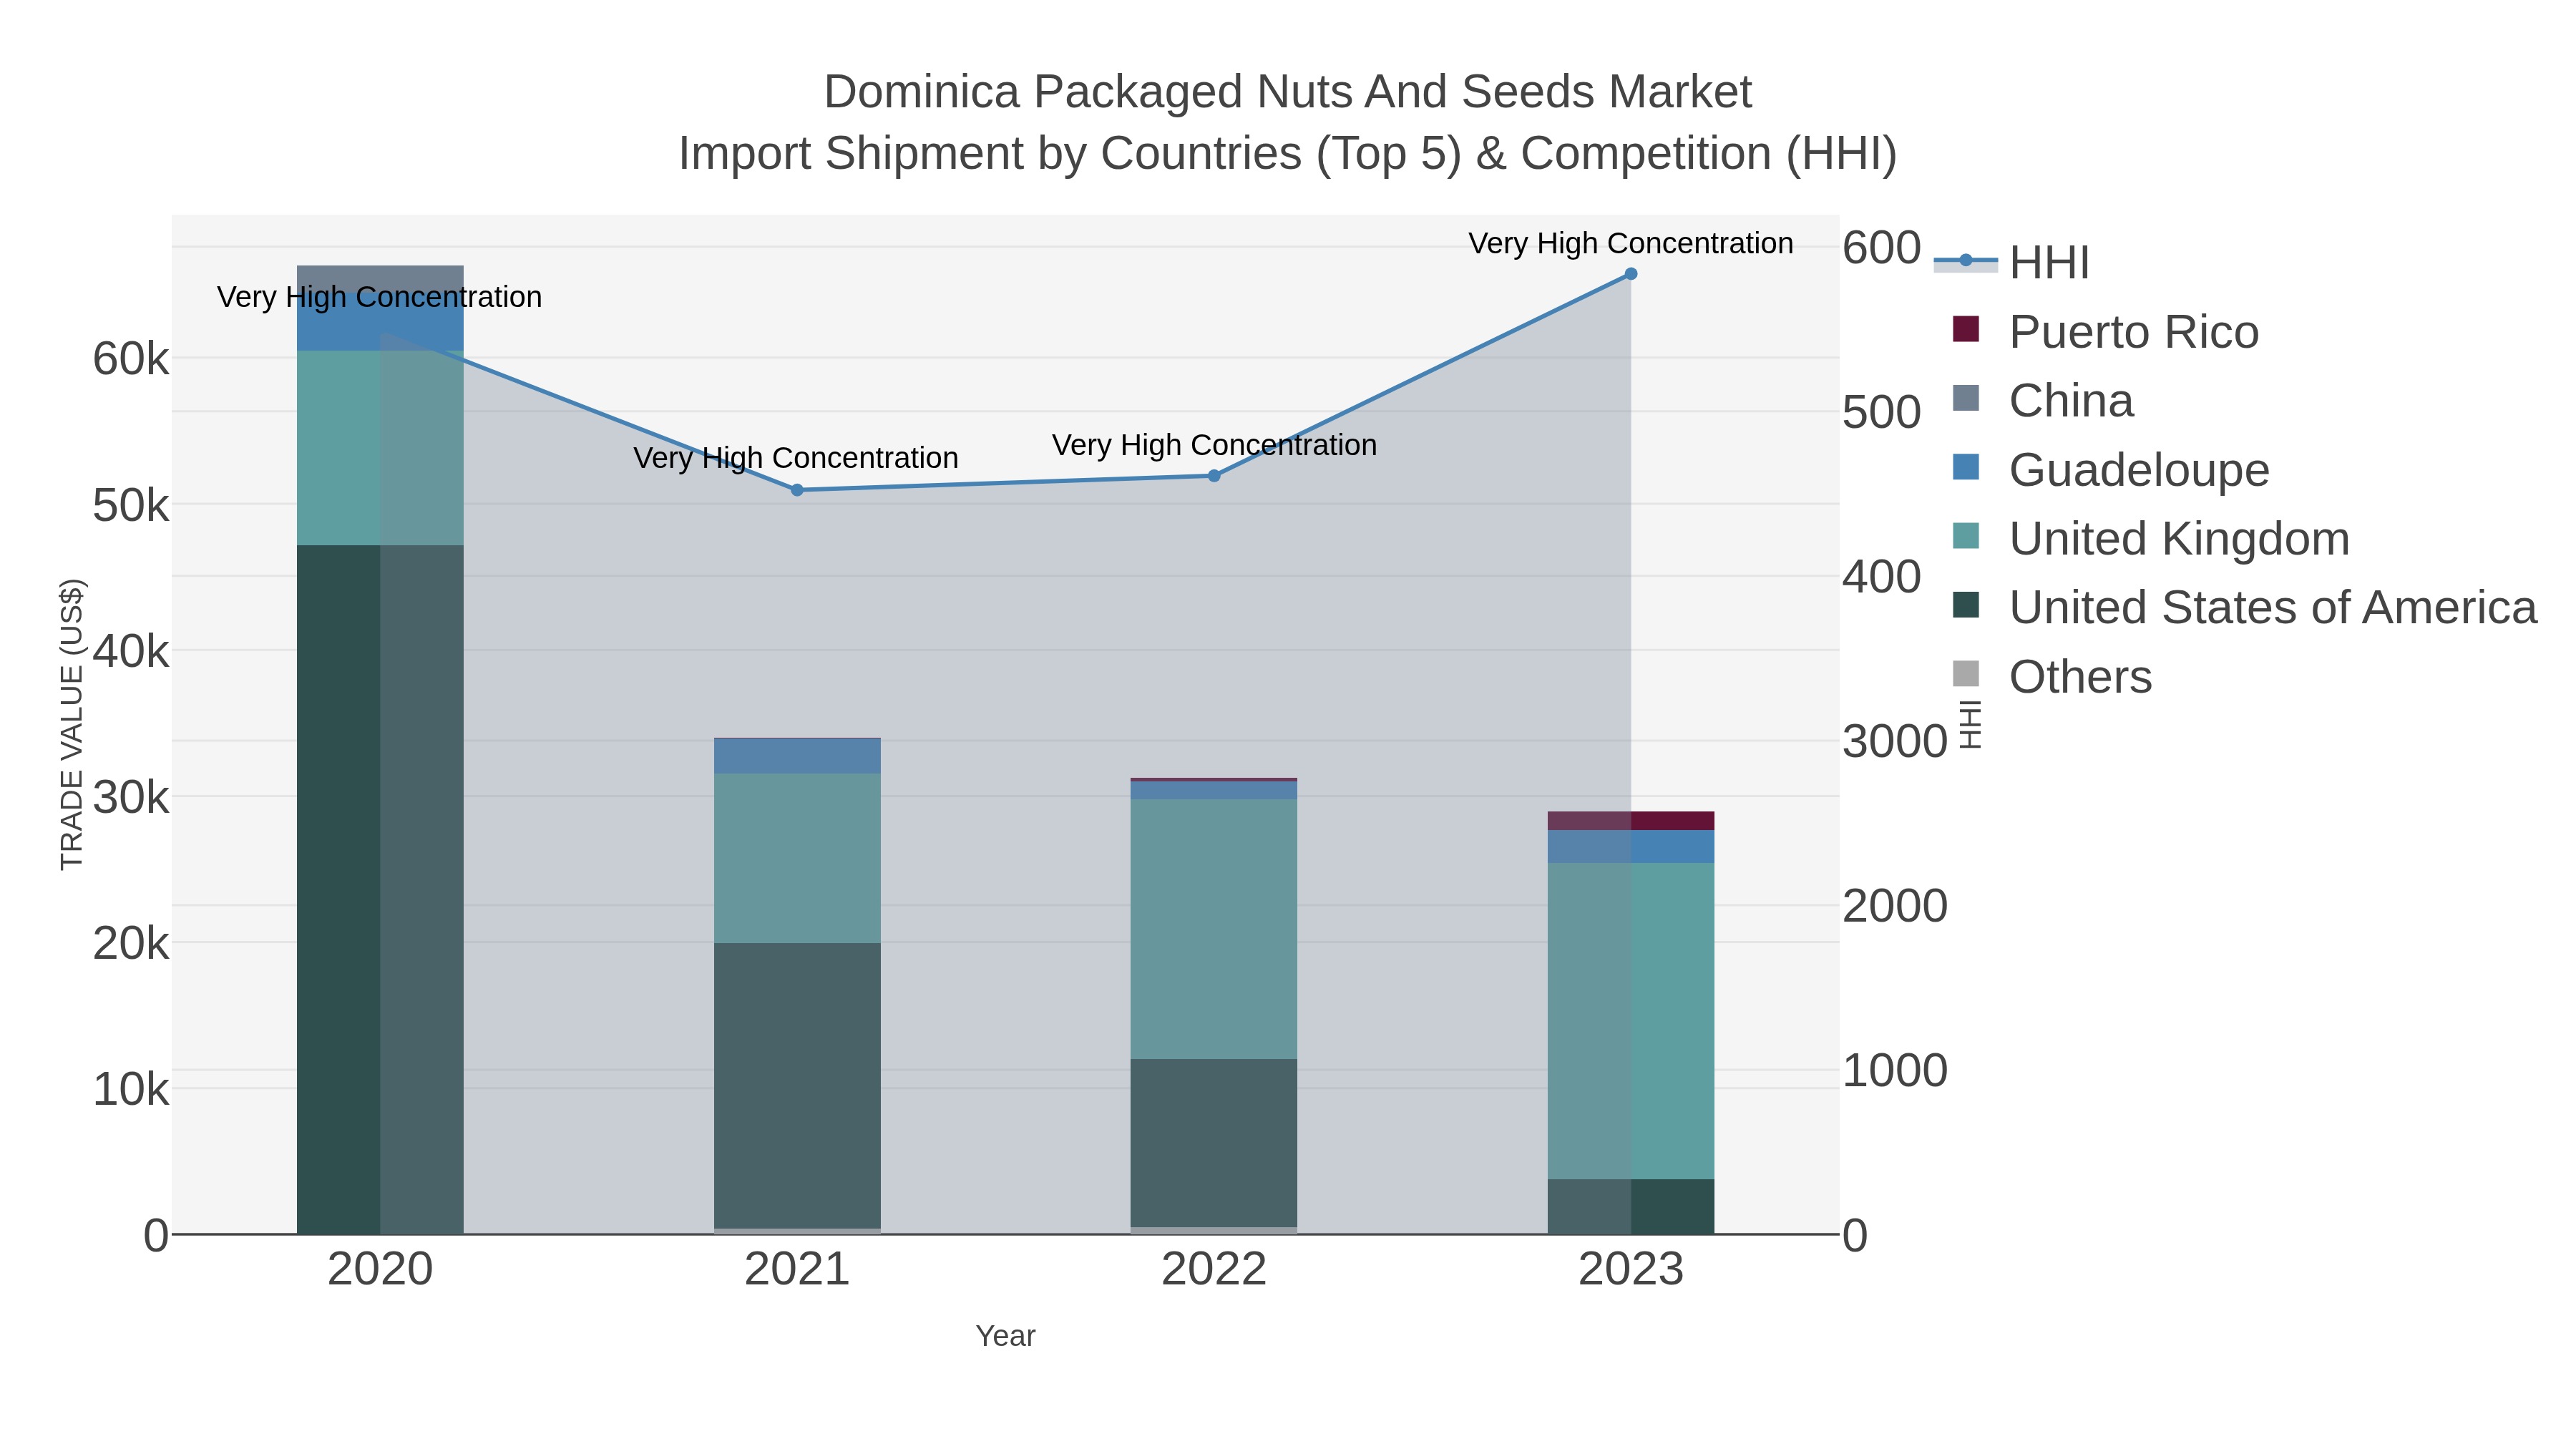Toggle United States of America legend entry
The width and height of the screenshot is (2576, 1449).
(2244, 607)
